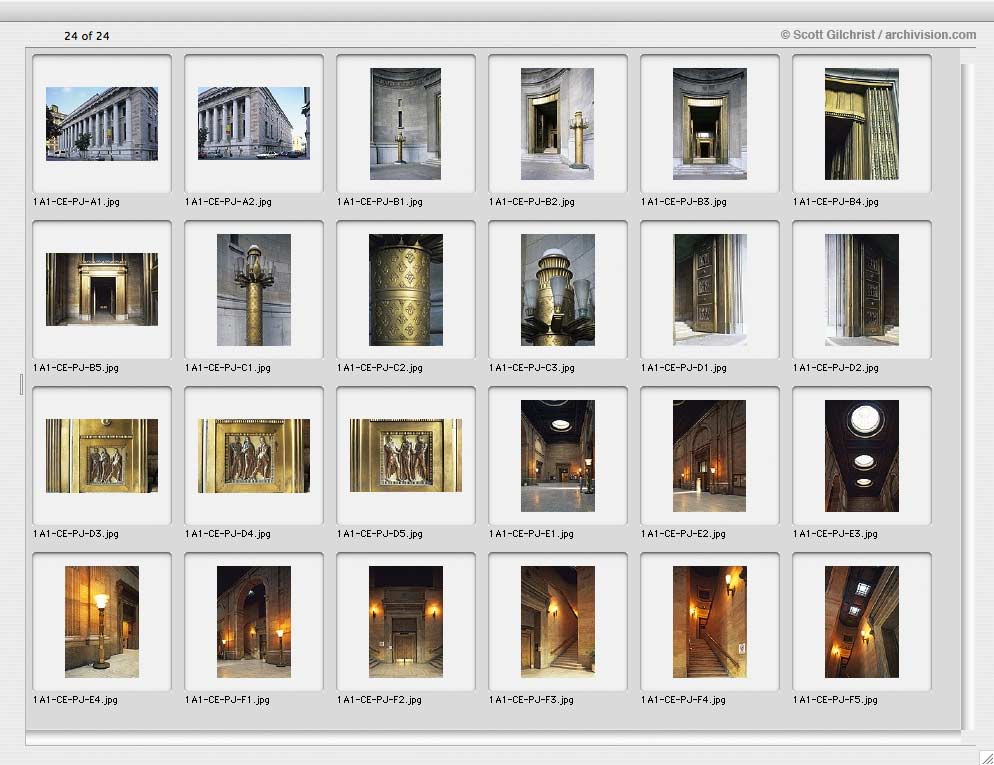
Task: Click filename label 1A1-CE-PJ-E3.jpg
Action: pyautogui.click(x=836, y=534)
